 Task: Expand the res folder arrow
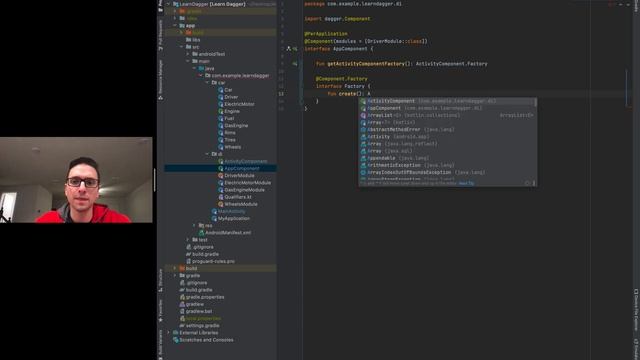[194, 225]
